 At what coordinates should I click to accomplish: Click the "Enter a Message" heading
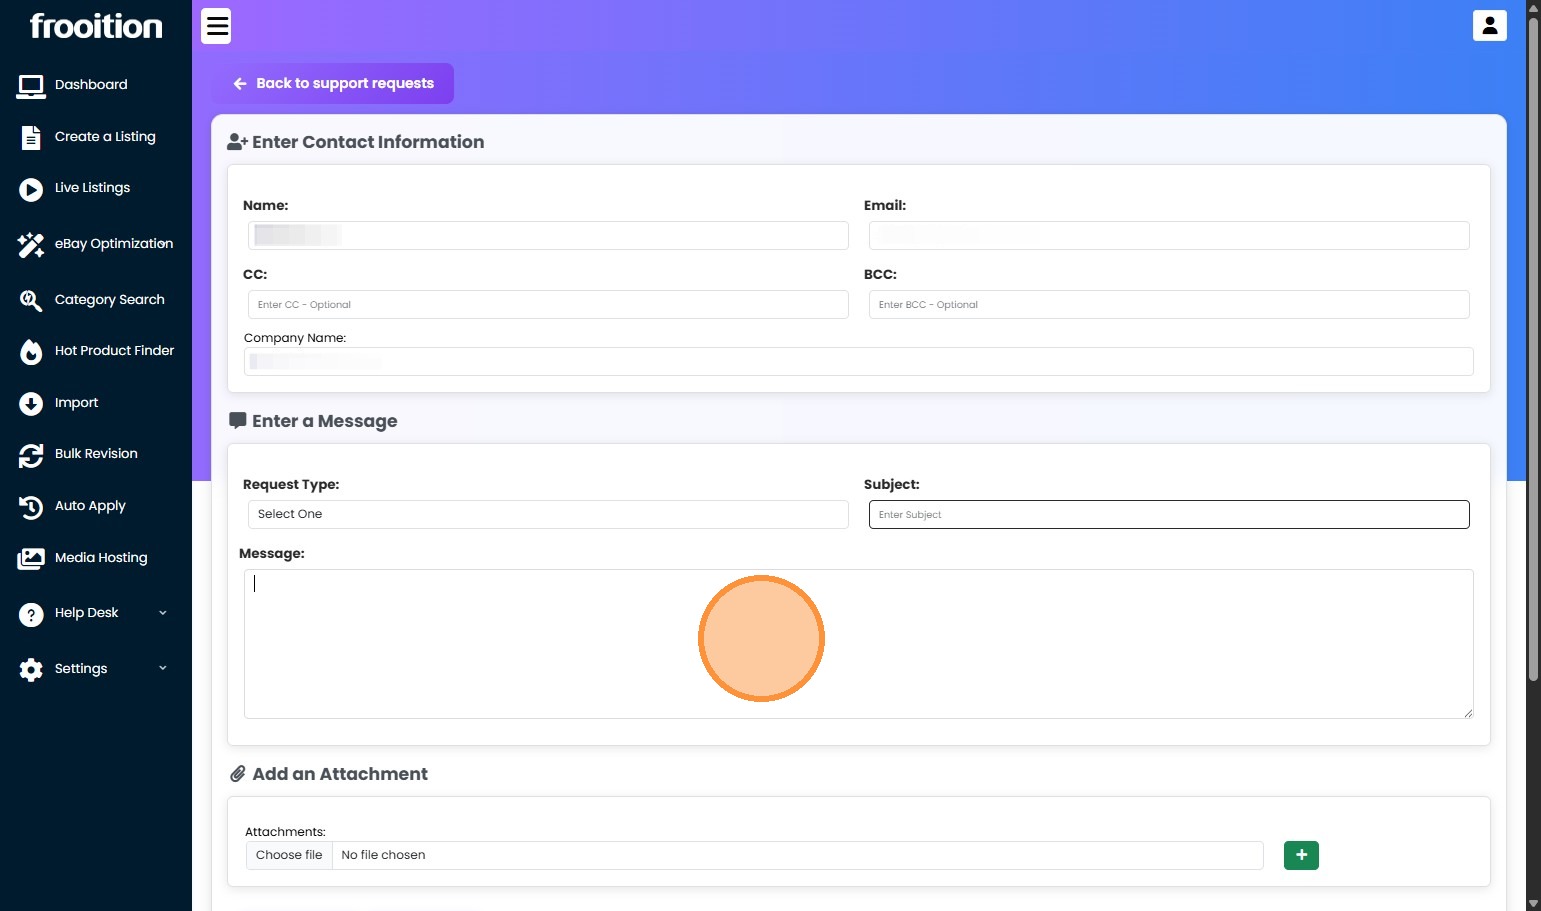coord(325,421)
